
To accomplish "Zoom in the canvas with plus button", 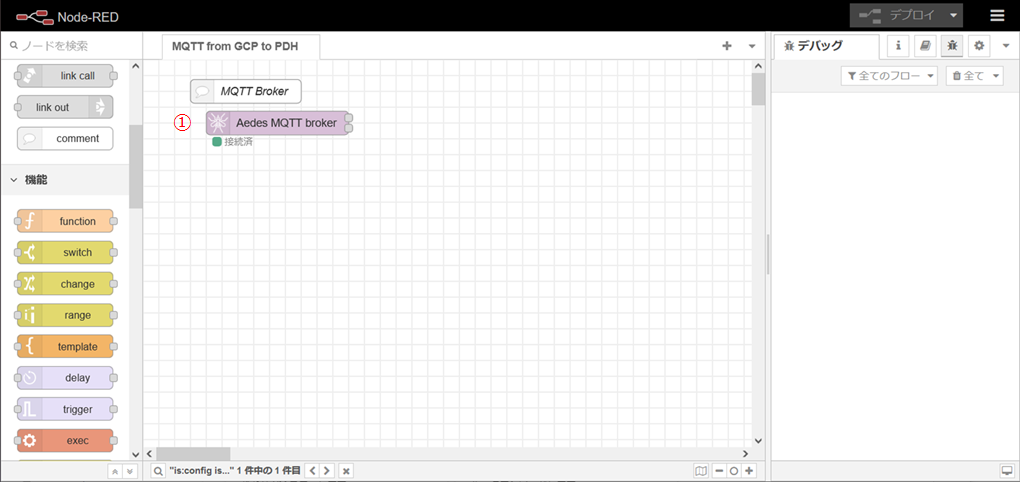I will [x=749, y=470].
